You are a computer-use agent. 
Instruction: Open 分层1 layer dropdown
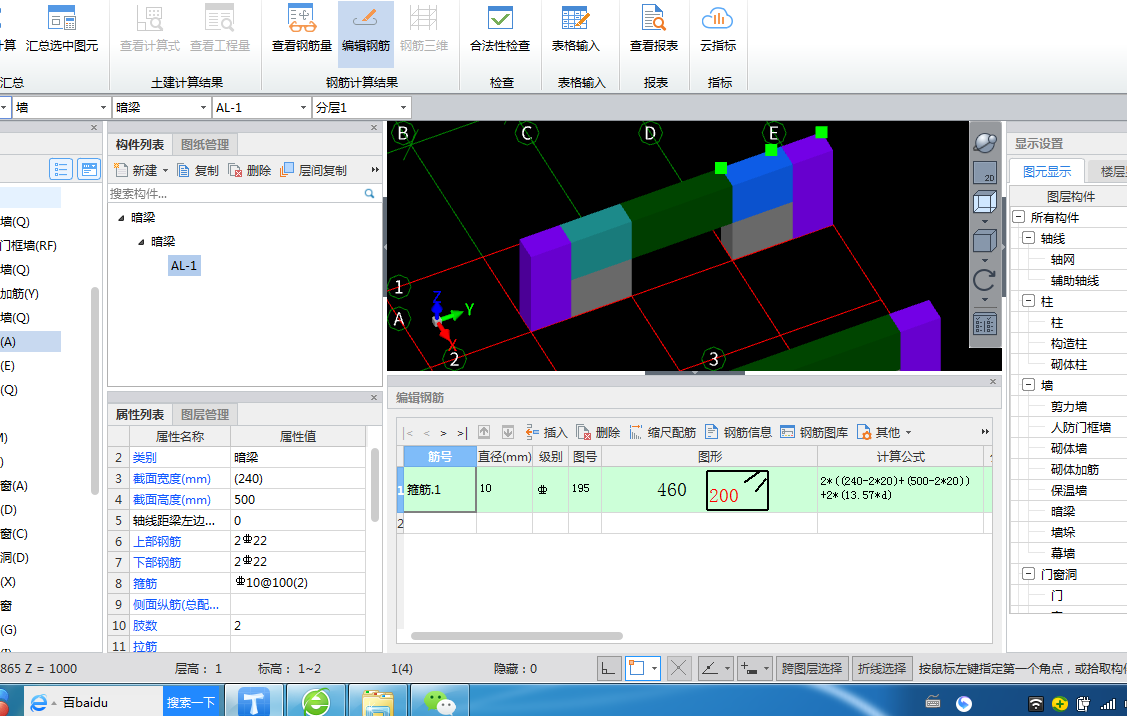click(x=402, y=108)
